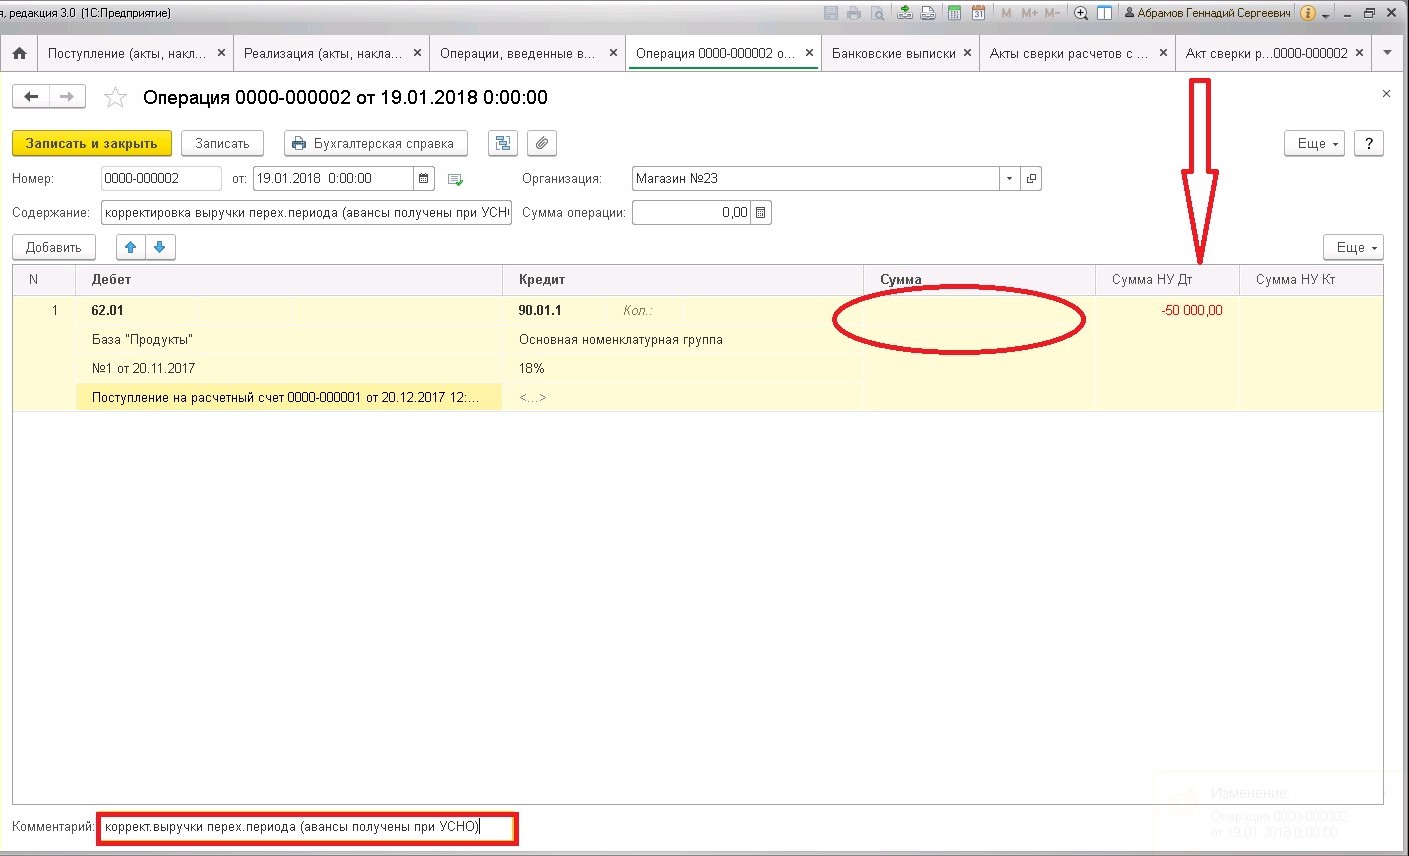The height and width of the screenshot is (856, 1409).
Task: Switch to Реализация (акты, накла... tab
Action: tap(323, 53)
